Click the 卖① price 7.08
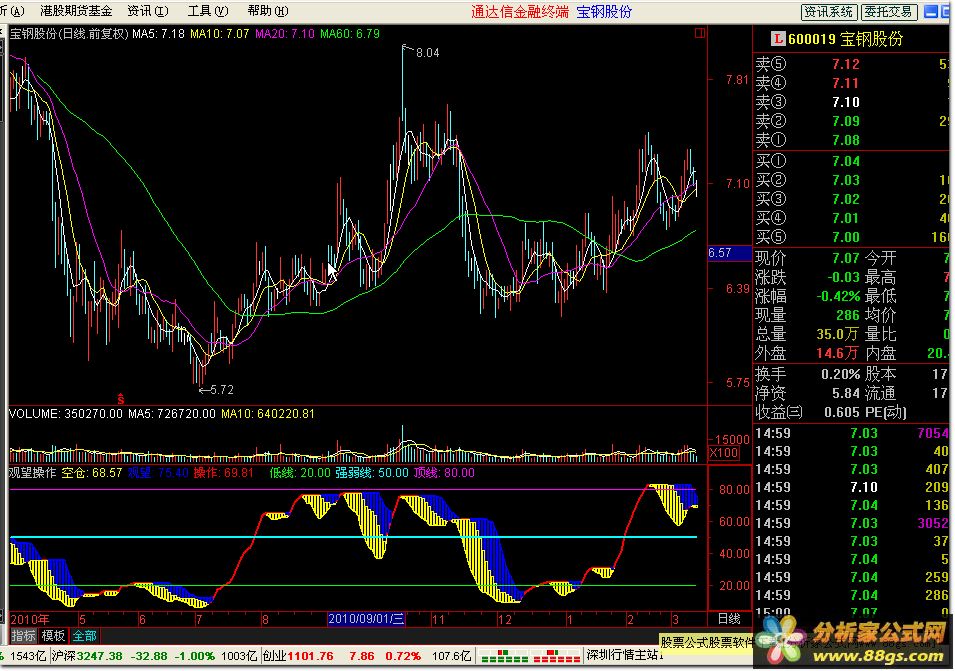Viewport: 955px width, 671px height. 846,140
